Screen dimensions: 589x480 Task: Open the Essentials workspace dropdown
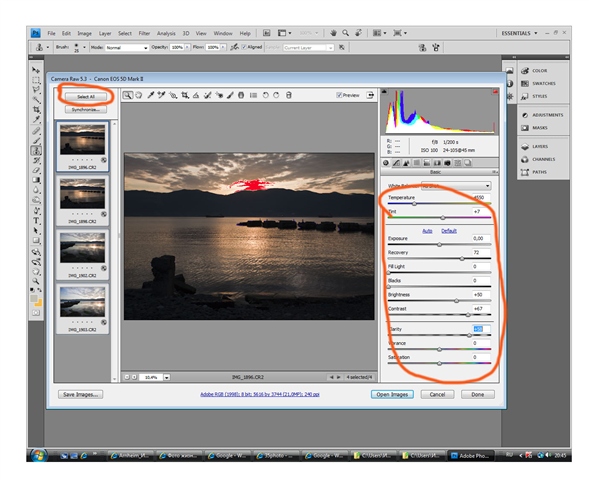[x=519, y=33]
